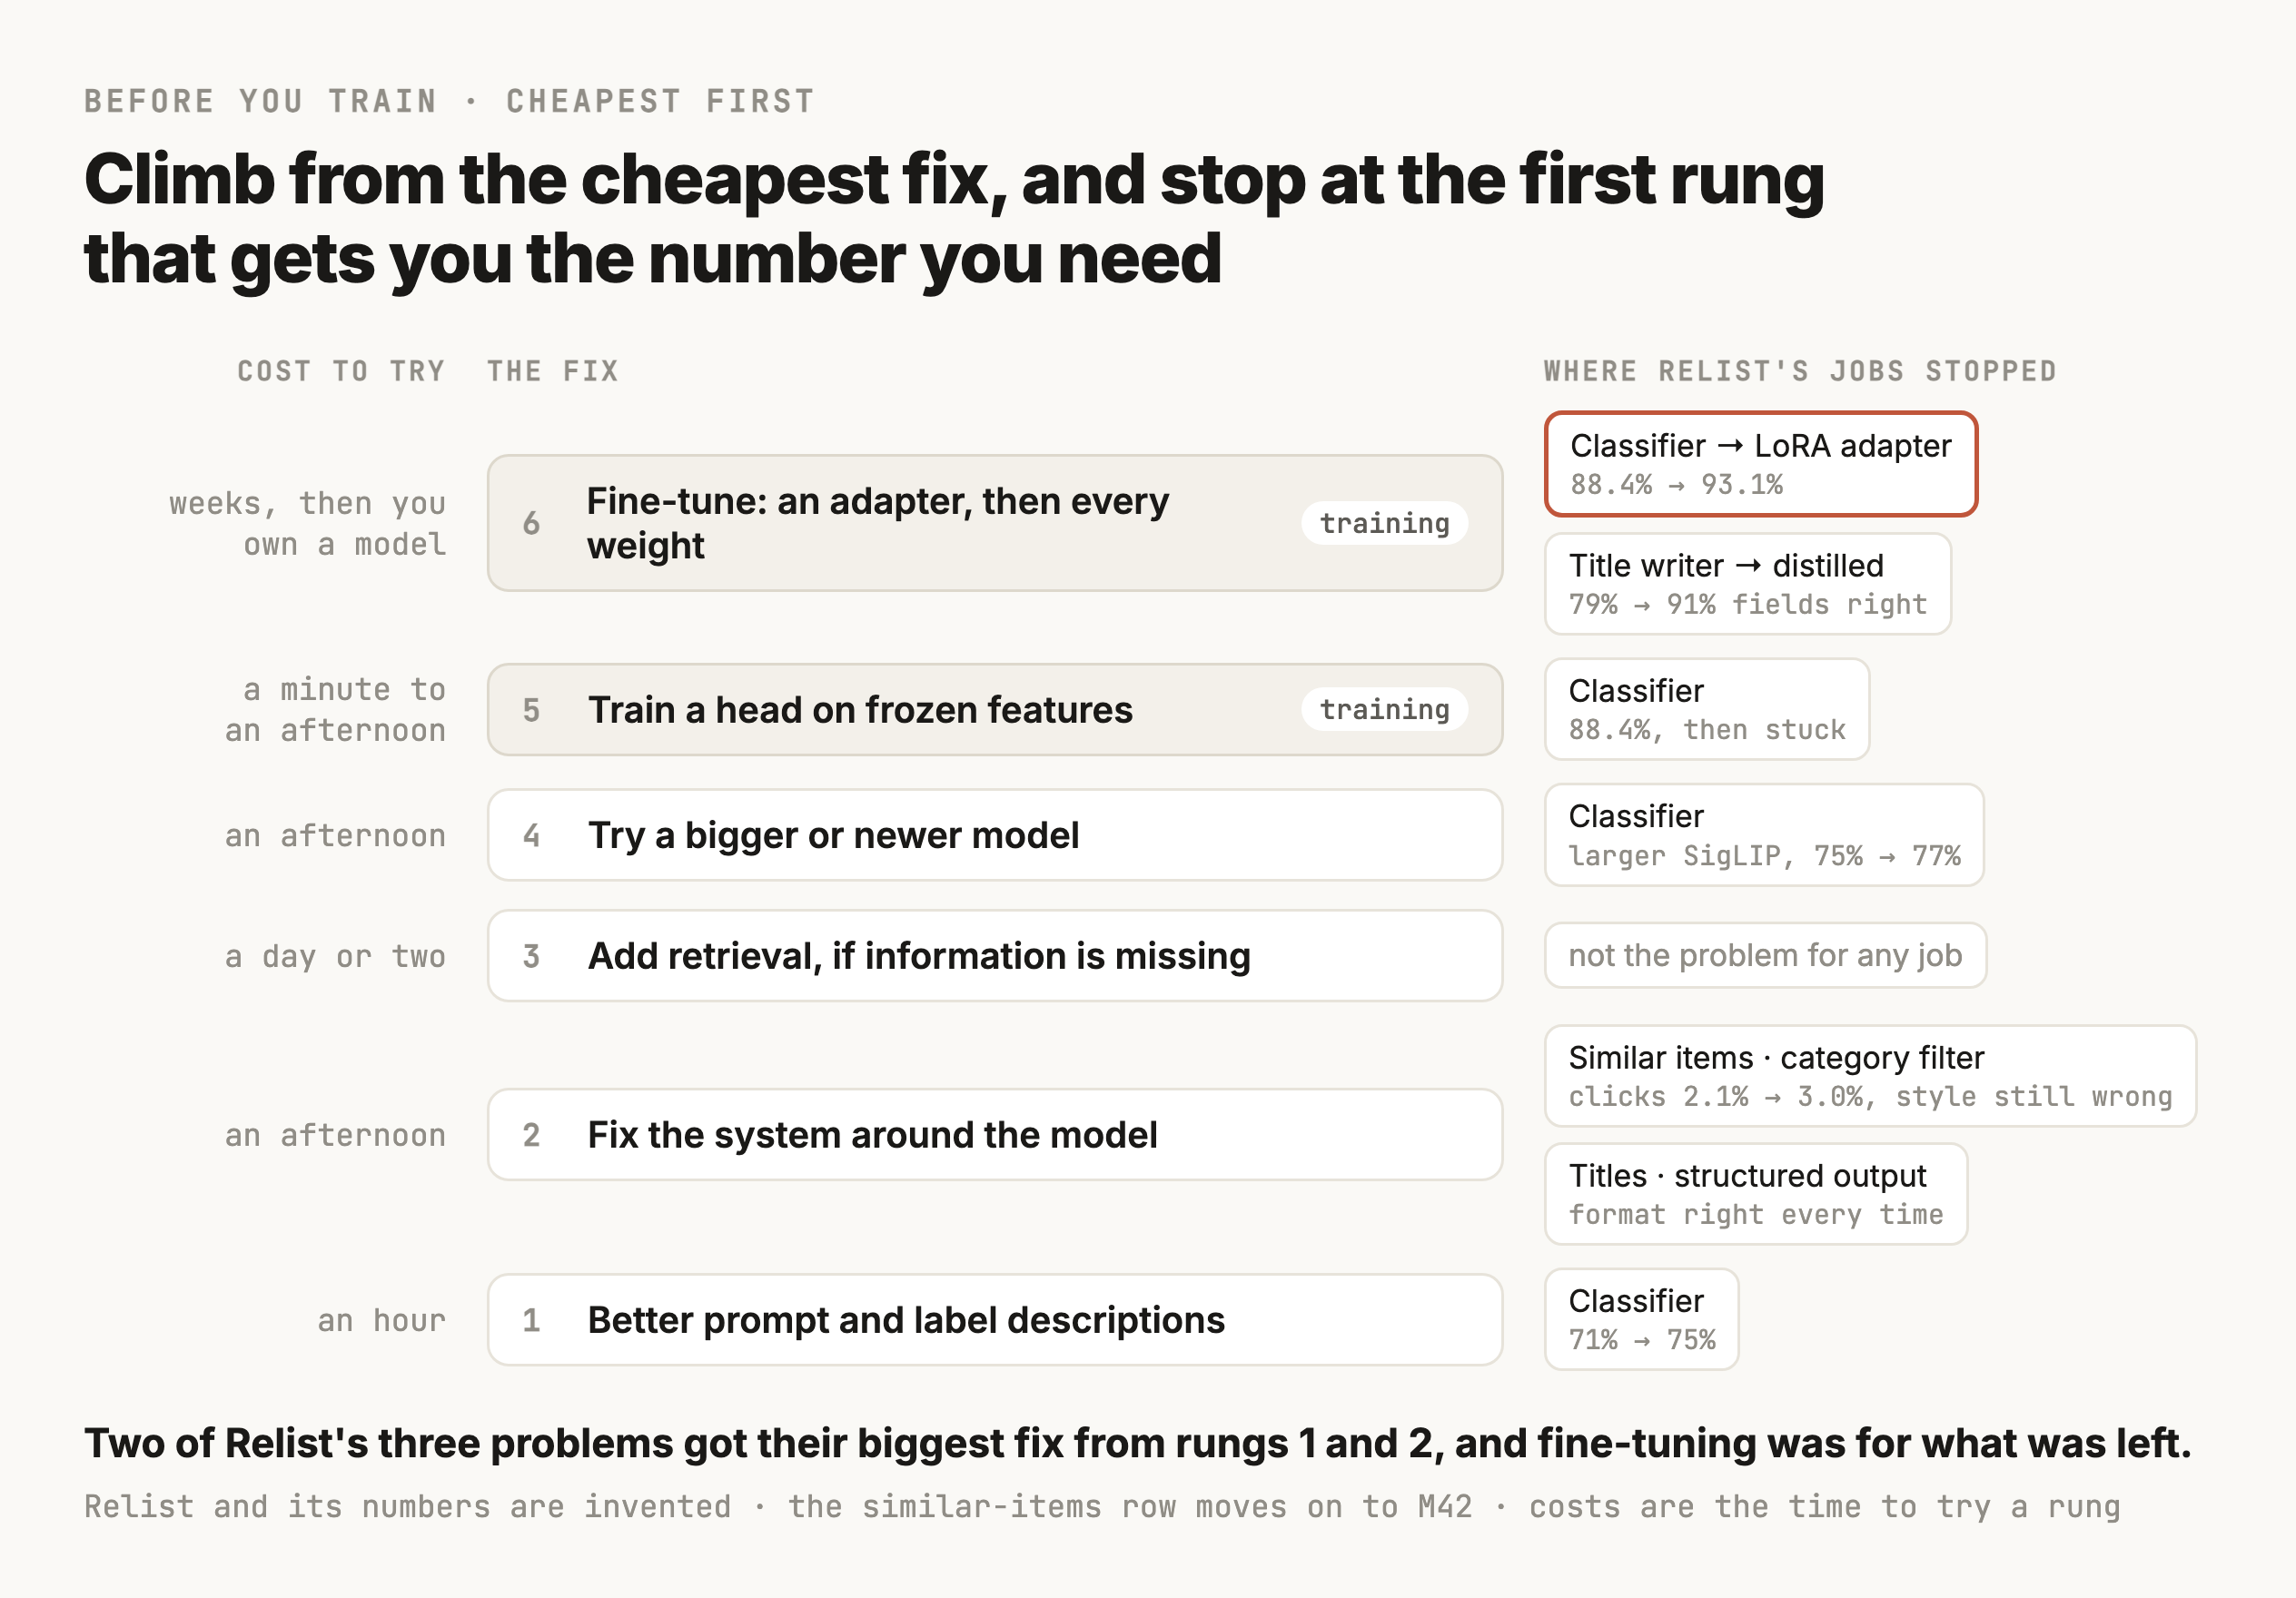2296x1598 pixels.
Task: Open the Classifier '88.4%, then stuck' card
Action: tap(1707, 709)
